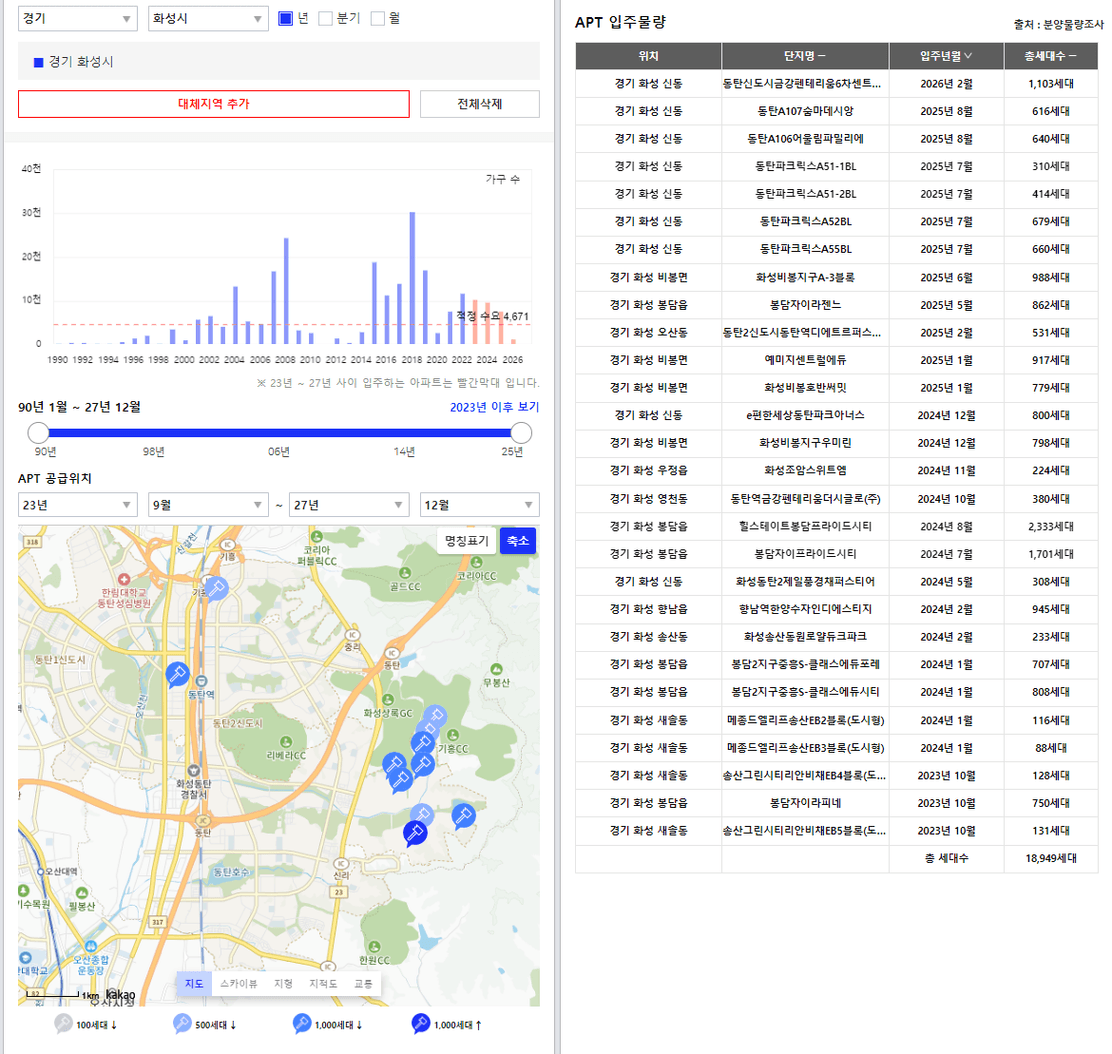Enable the 교통 traffic view
The width and height of the screenshot is (1112, 1054).
[x=363, y=984]
